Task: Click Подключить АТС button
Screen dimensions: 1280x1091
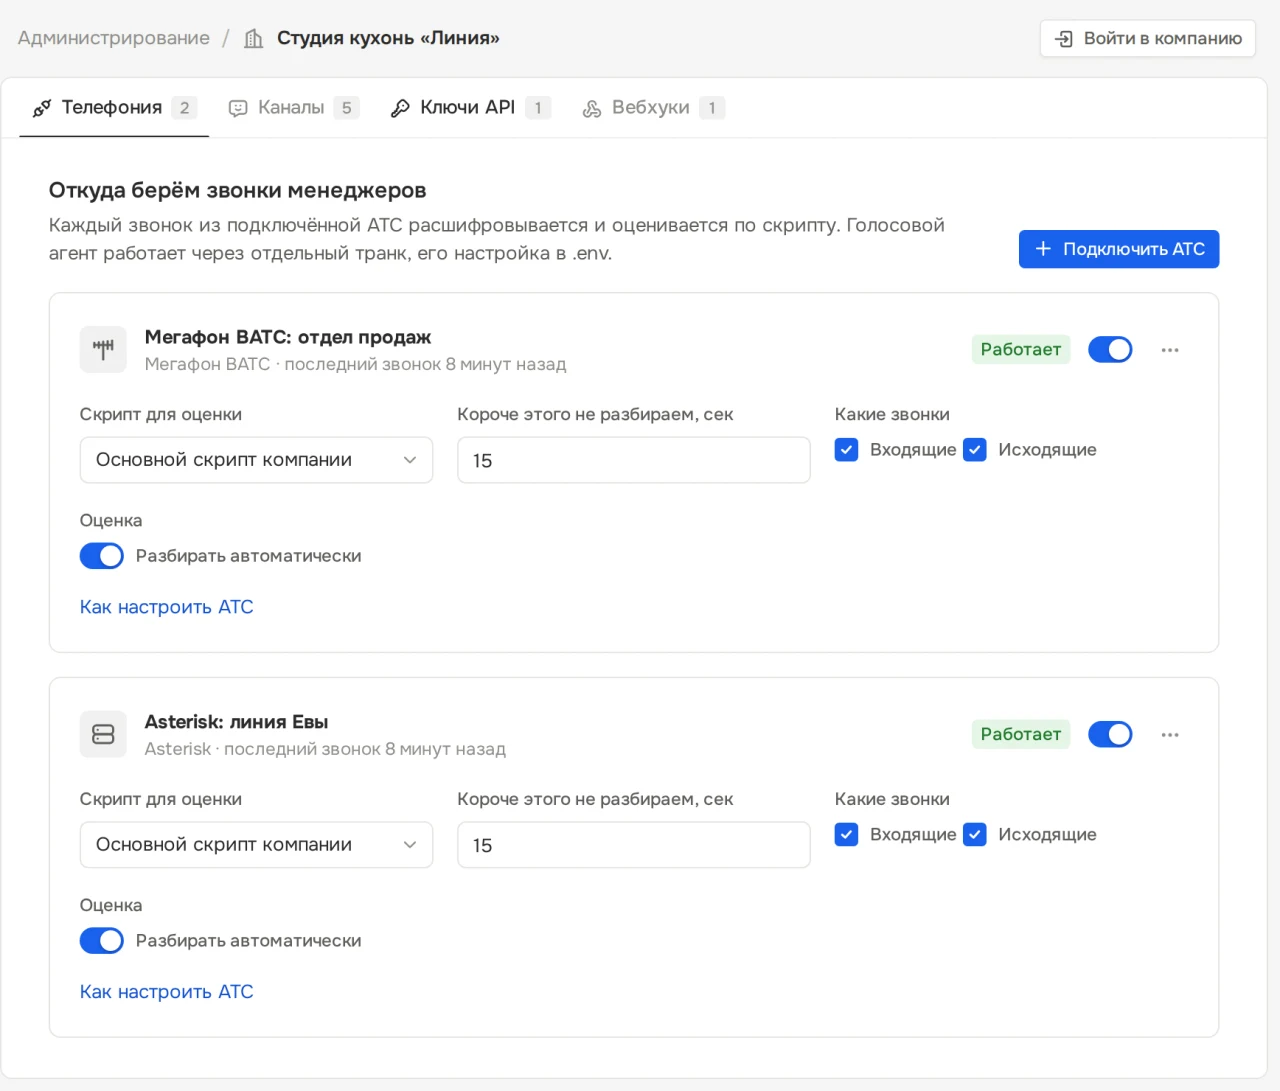Action: click(1119, 249)
